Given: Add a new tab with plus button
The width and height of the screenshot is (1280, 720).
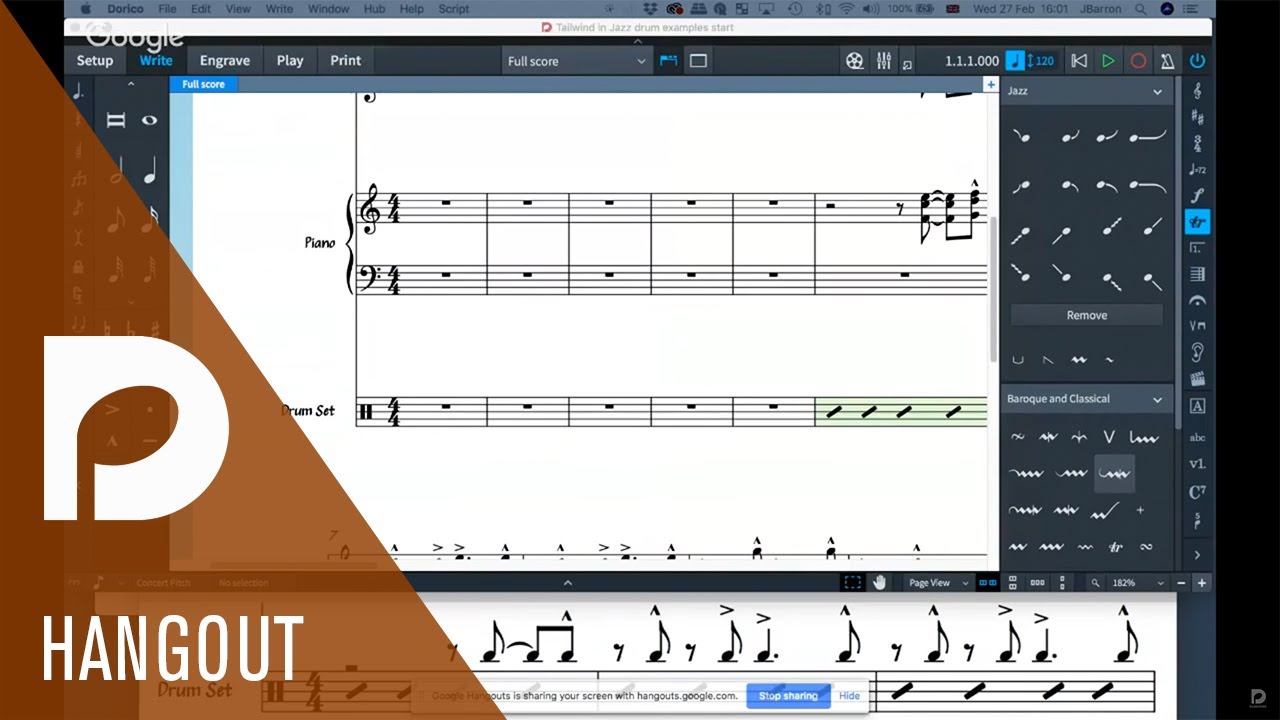Looking at the screenshot, I should [x=991, y=85].
